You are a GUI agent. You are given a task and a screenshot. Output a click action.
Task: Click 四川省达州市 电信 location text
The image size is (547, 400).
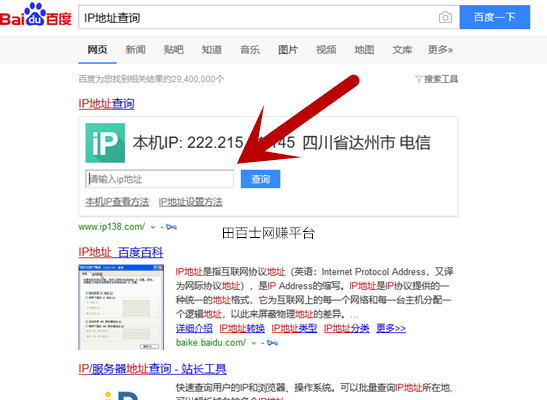[x=366, y=143]
